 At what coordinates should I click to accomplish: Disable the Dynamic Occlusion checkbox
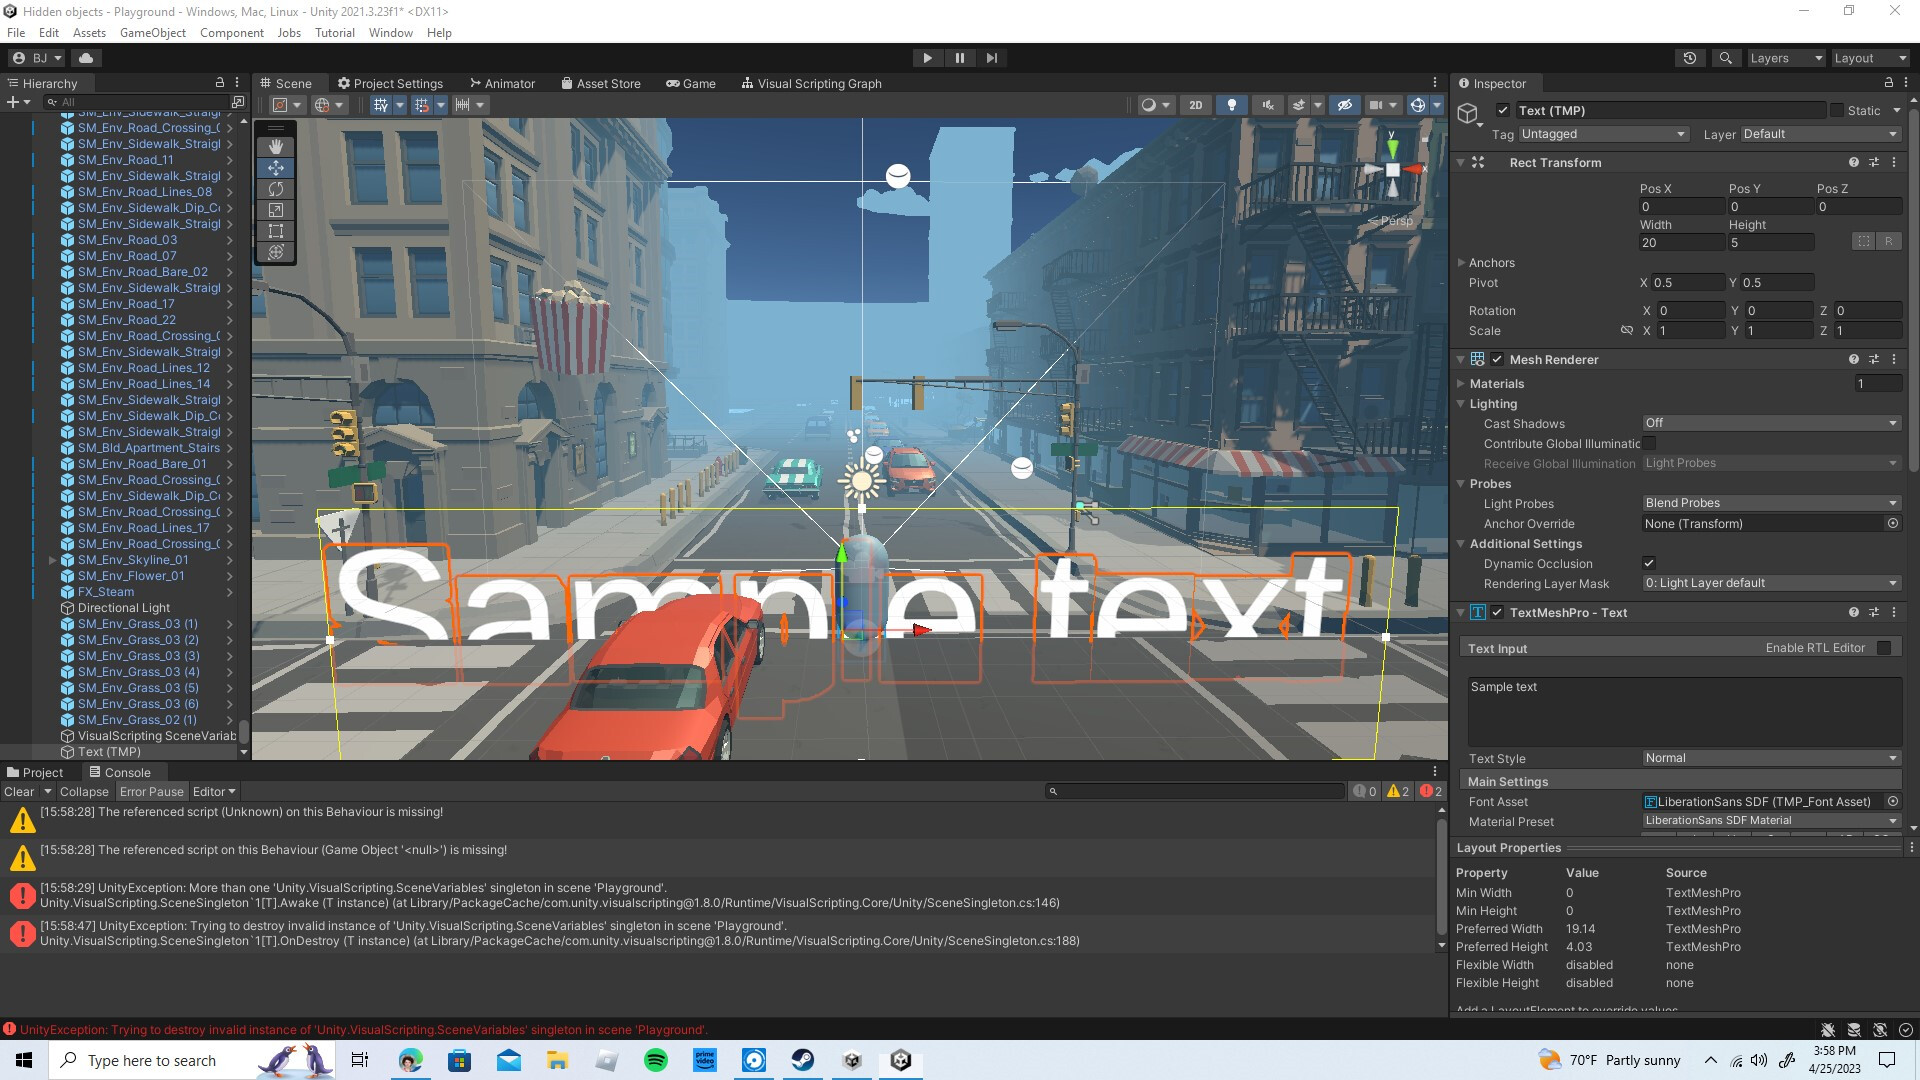1649,563
